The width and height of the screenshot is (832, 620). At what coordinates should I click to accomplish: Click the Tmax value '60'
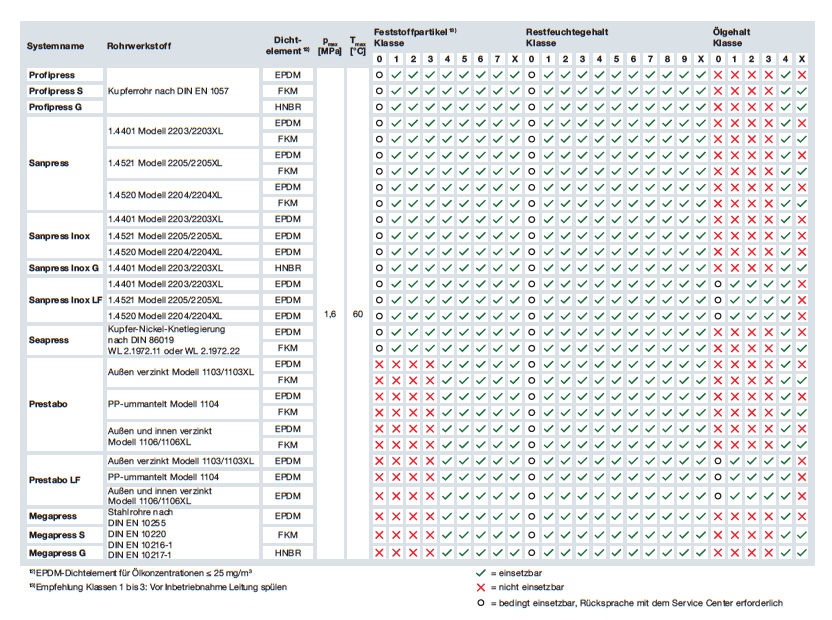[358, 314]
